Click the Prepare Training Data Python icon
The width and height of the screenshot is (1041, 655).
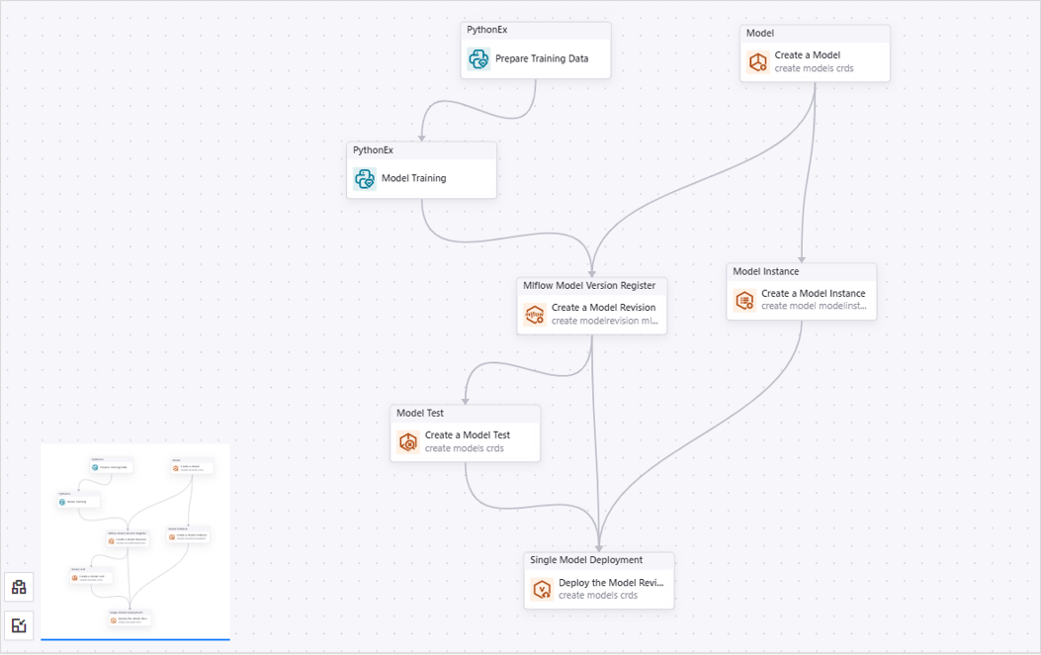click(478, 59)
